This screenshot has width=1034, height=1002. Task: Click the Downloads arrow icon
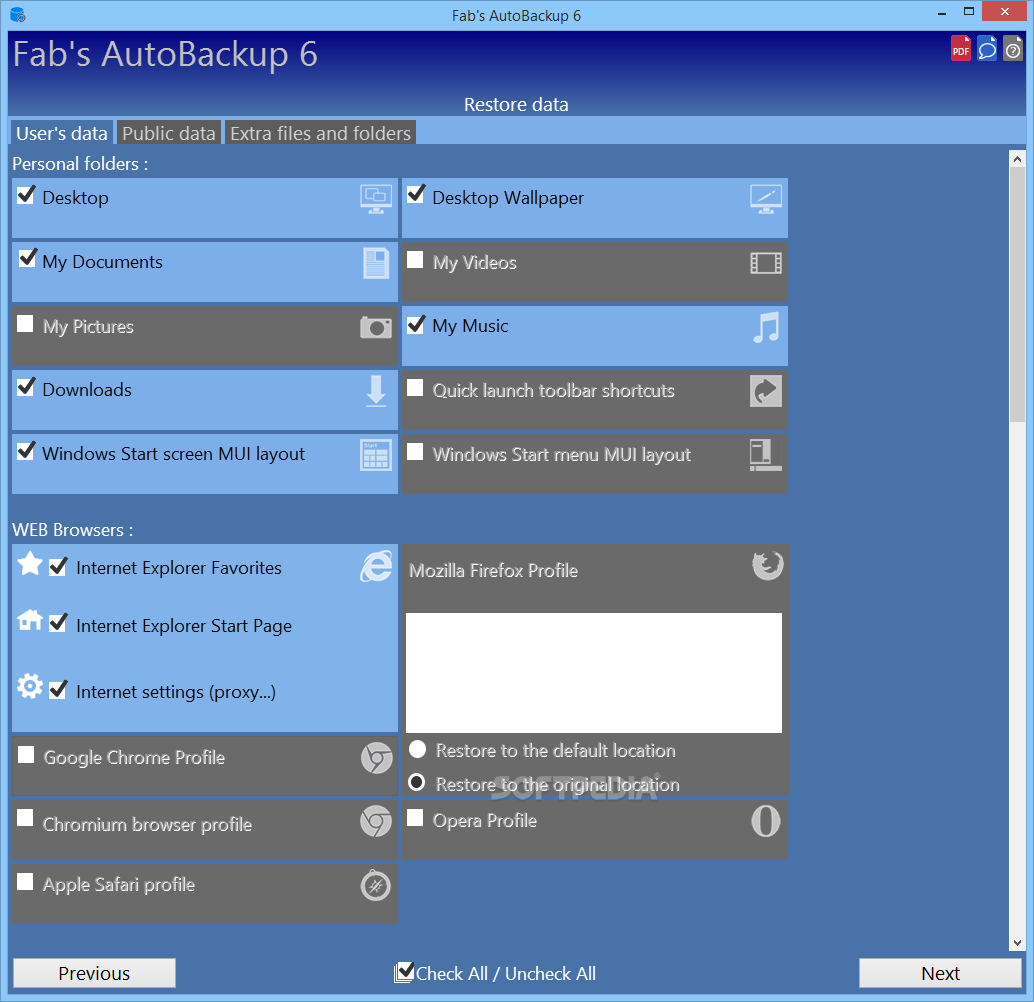pyautogui.click(x=376, y=391)
